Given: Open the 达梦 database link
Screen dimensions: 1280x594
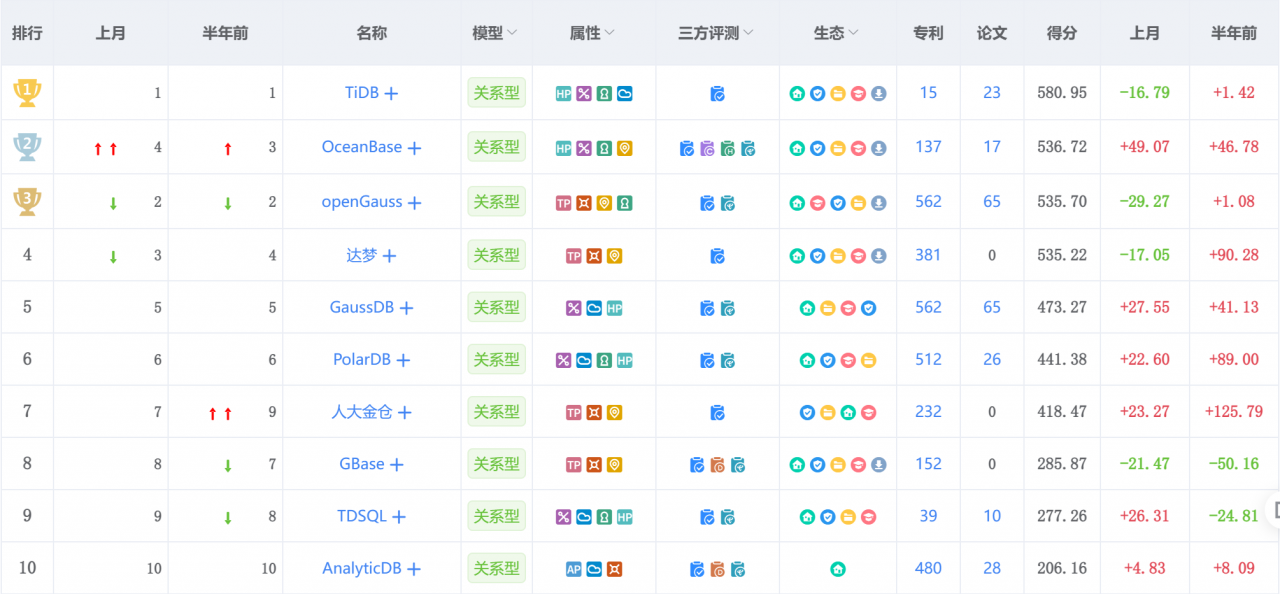Looking at the screenshot, I should [x=362, y=255].
